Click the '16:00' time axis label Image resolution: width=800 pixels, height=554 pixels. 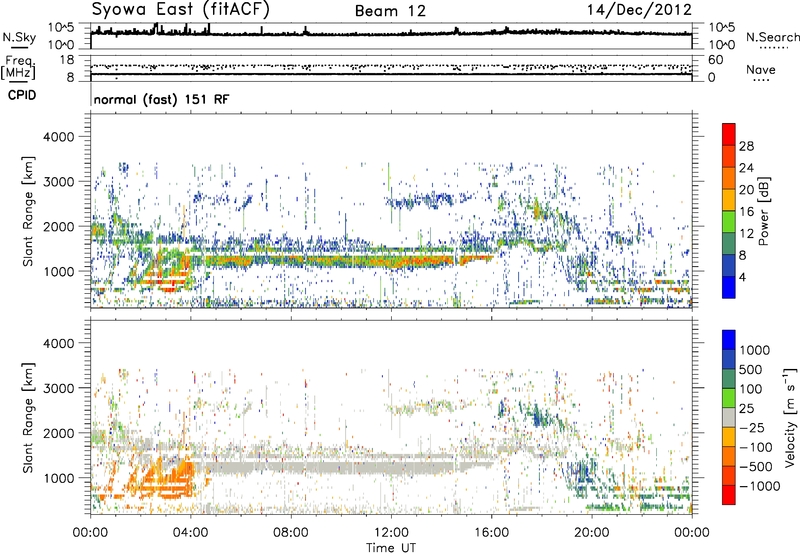pos(491,533)
